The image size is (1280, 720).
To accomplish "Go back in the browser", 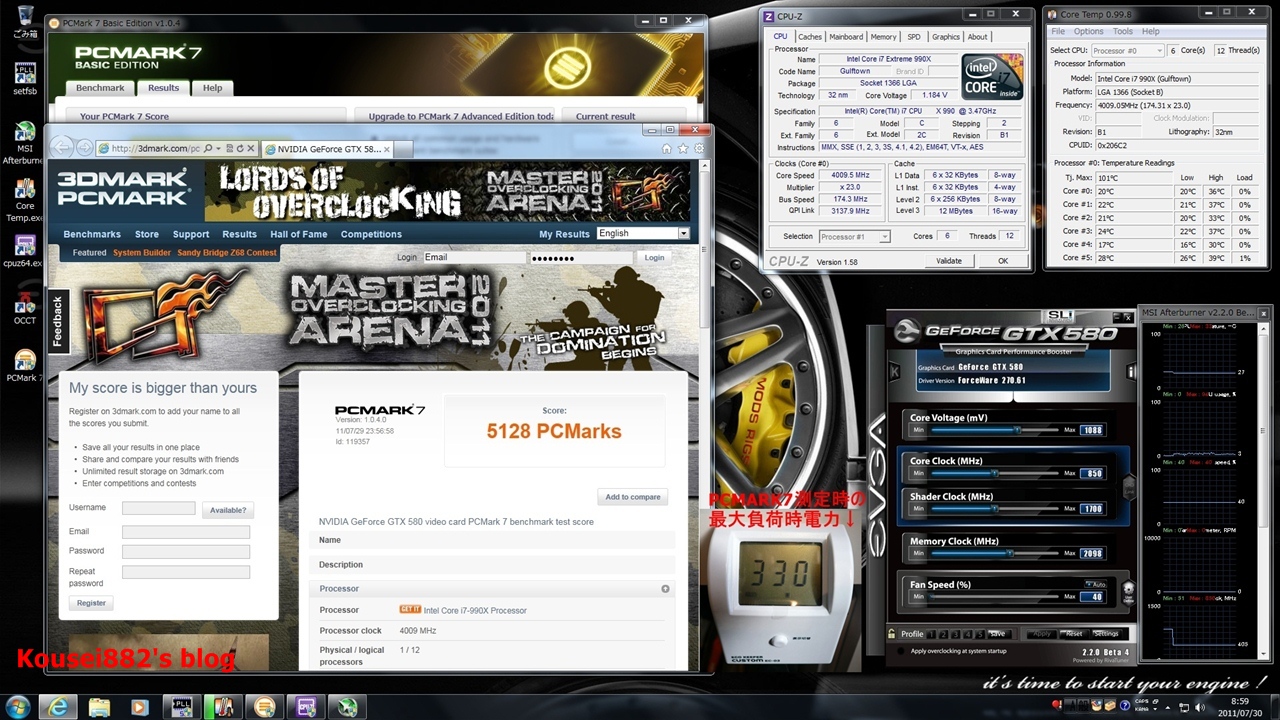I will point(63,148).
